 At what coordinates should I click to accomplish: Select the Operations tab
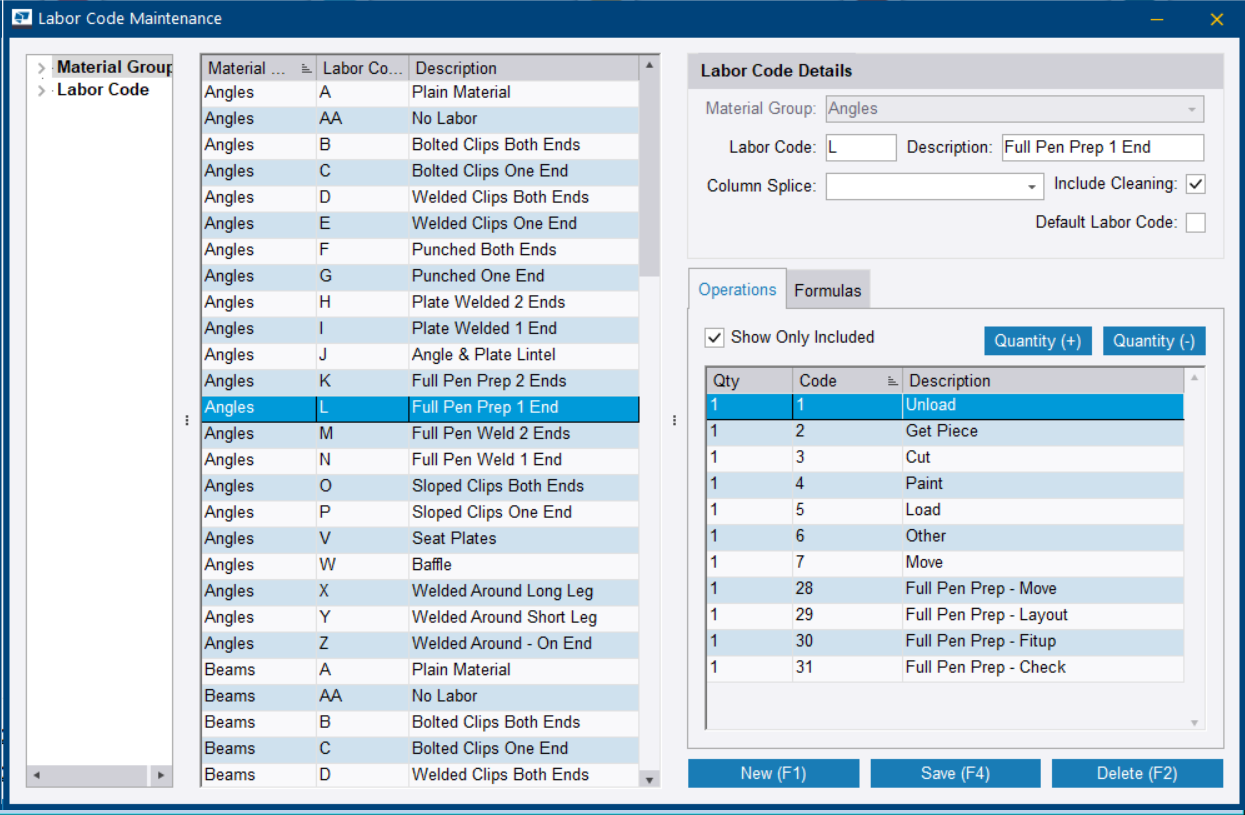(737, 290)
